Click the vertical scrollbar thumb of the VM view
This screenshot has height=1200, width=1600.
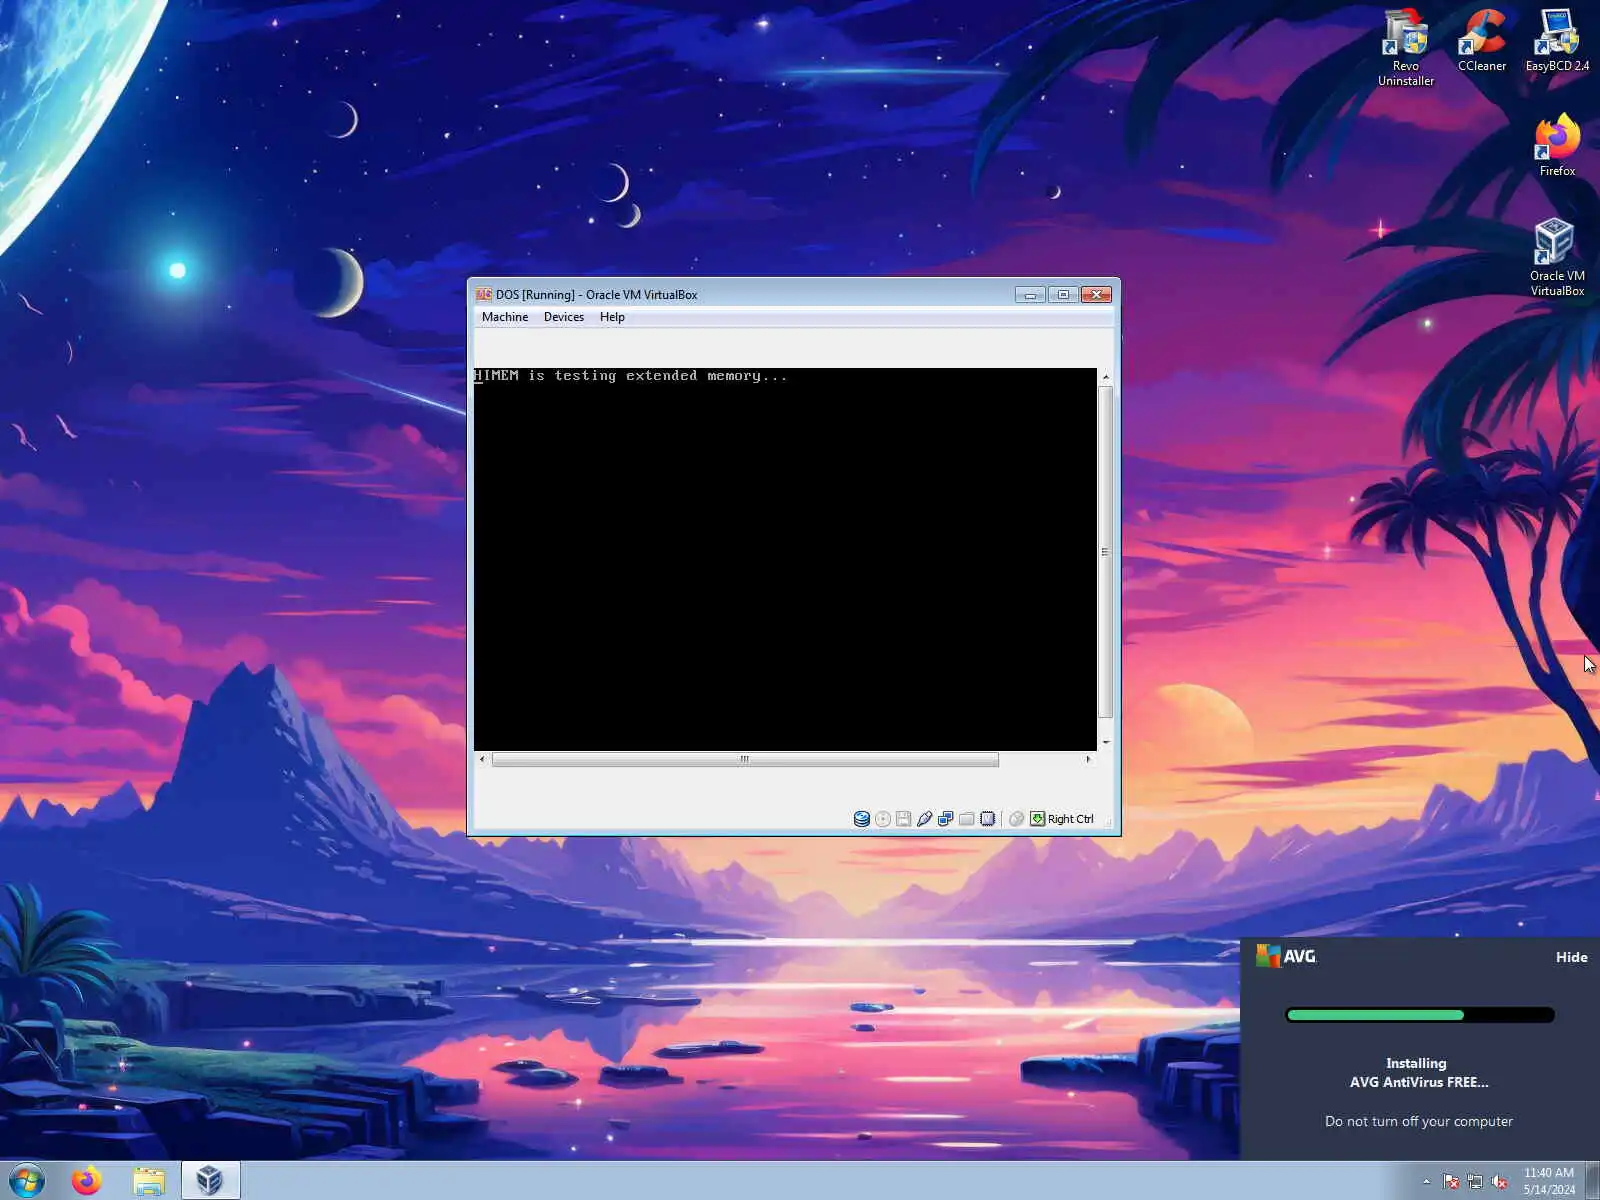tap(1105, 552)
